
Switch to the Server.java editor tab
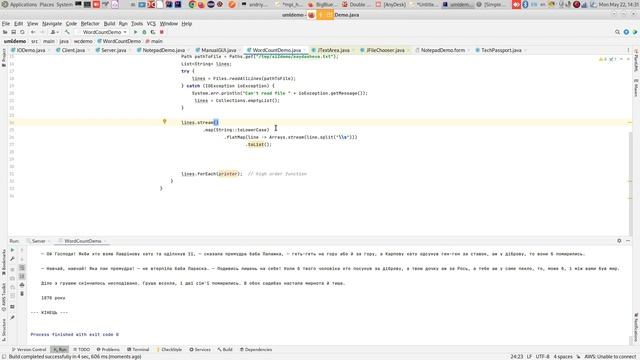coord(113,50)
